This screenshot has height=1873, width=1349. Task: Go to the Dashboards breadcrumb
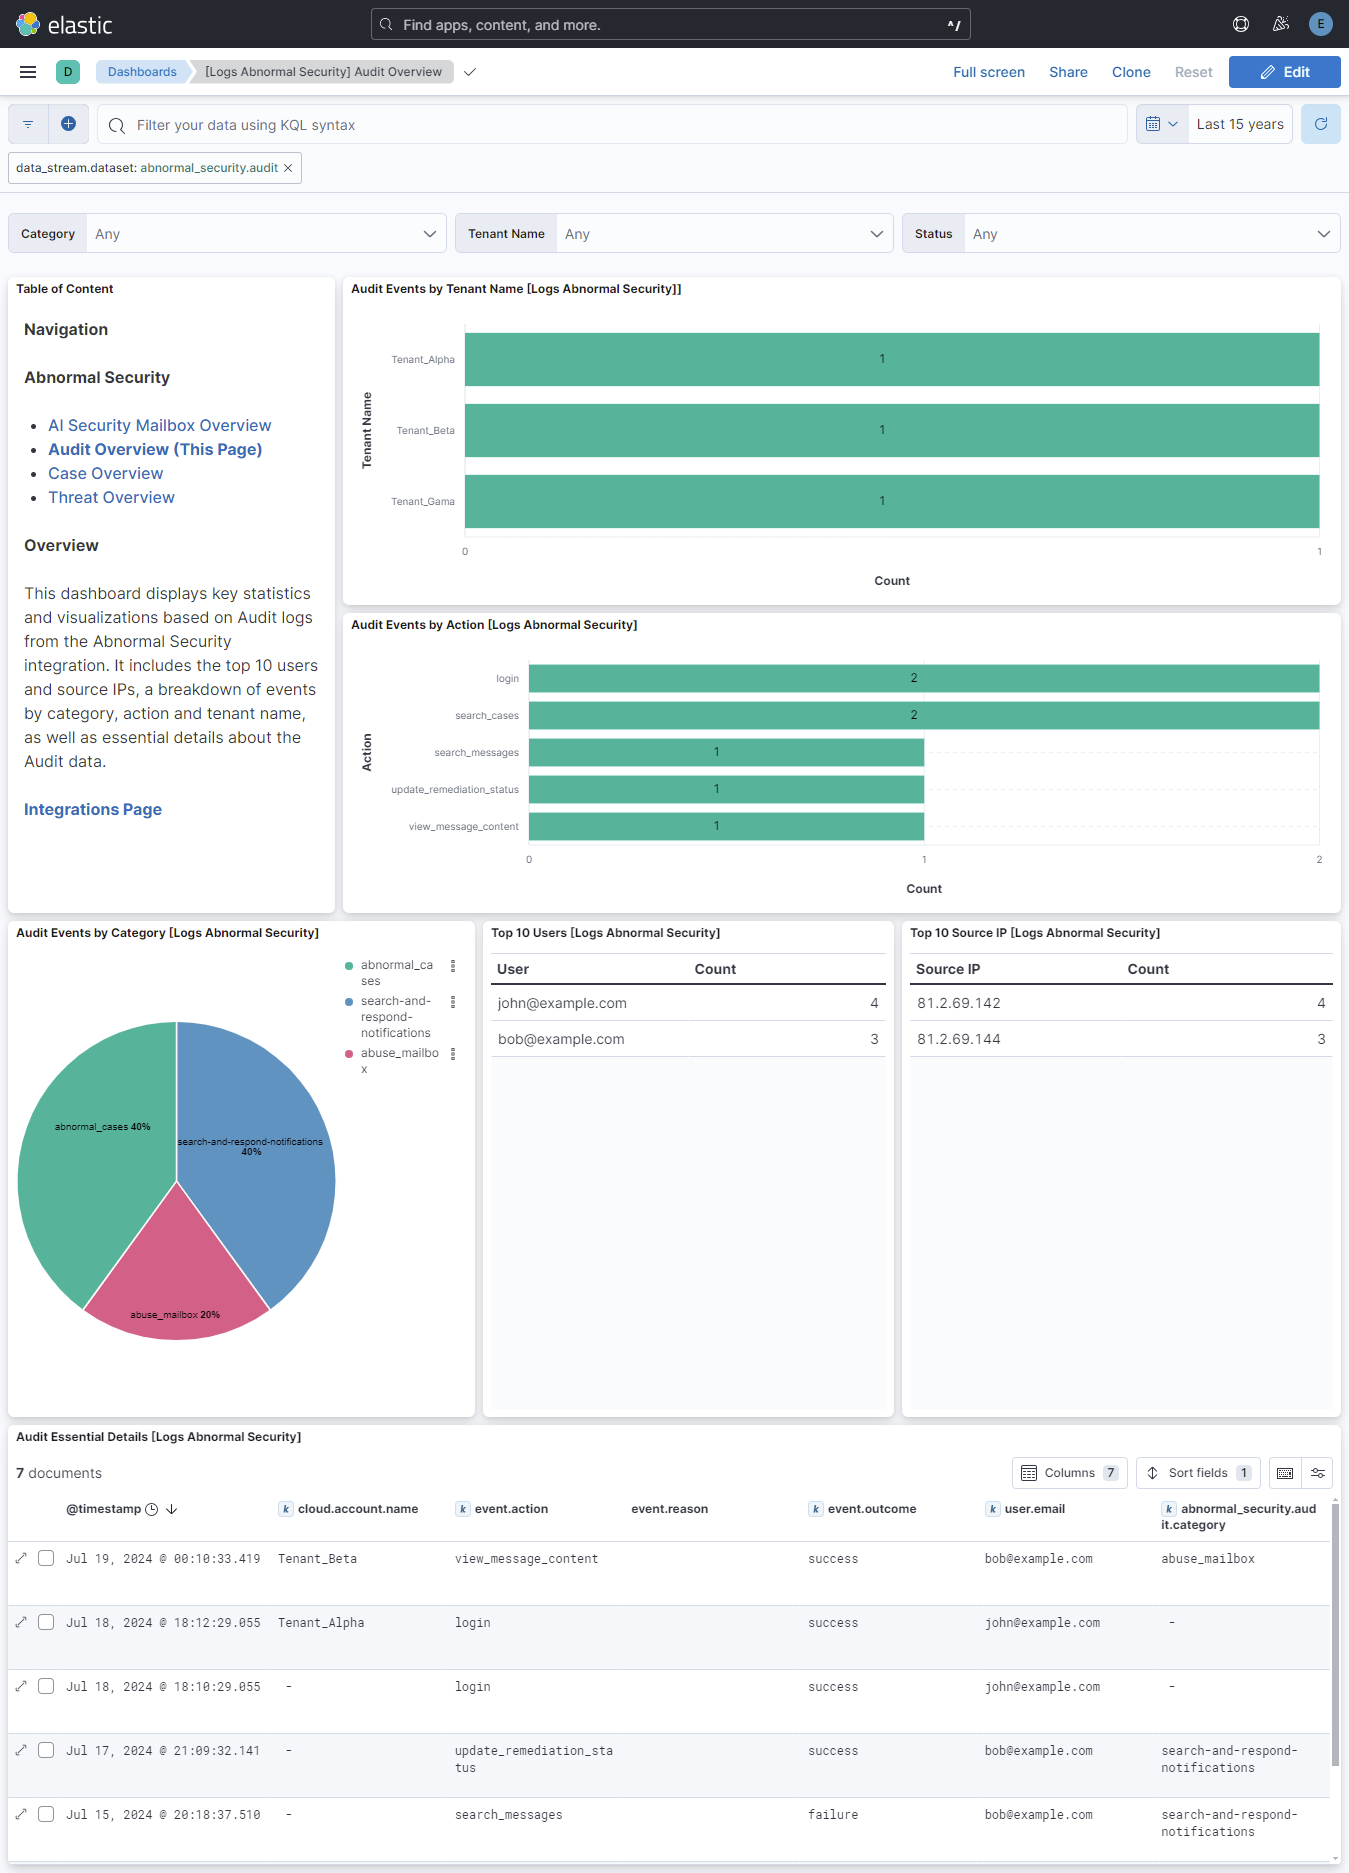tap(142, 72)
